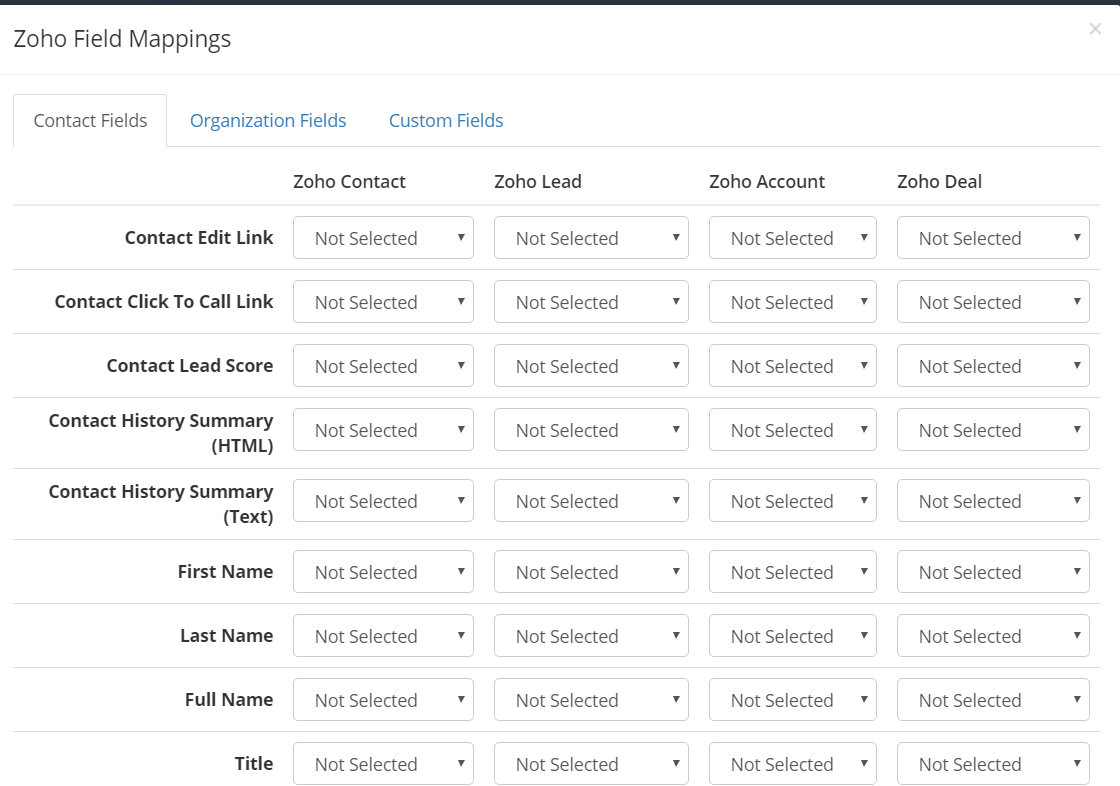
Task: Open Zoho Deal dropdown for Contact Click To Call Link
Action: click(x=994, y=302)
